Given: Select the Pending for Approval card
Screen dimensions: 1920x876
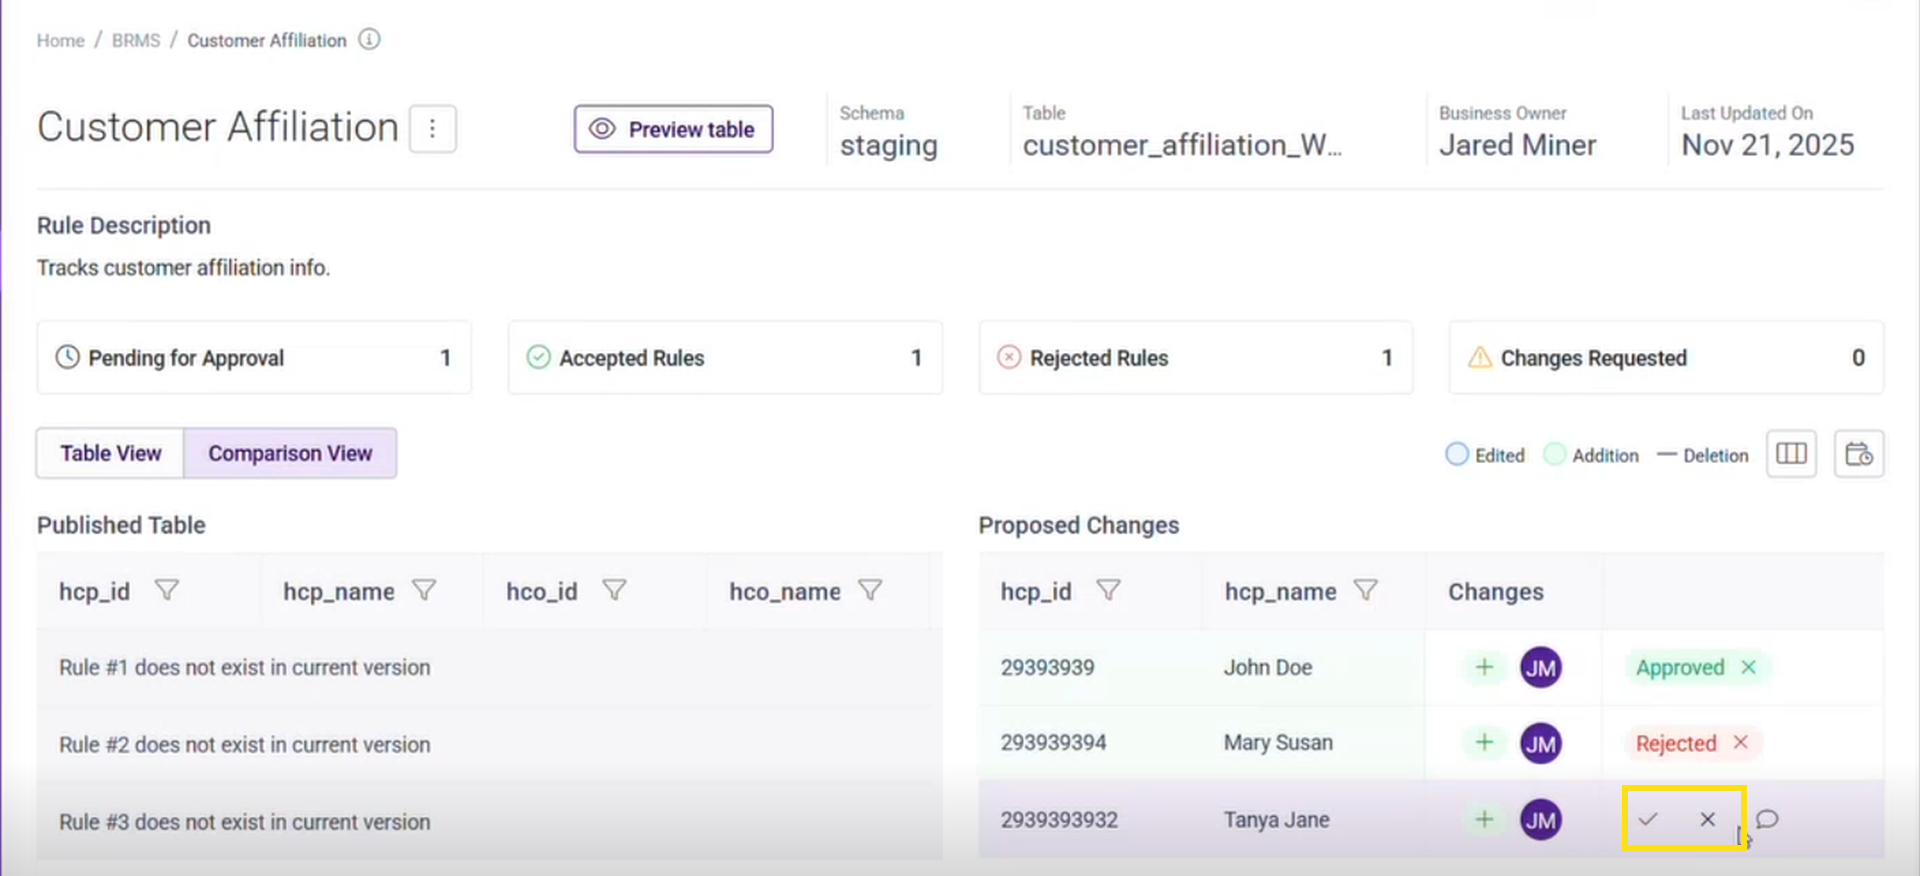Looking at the screenshot, I should [254, 357].
